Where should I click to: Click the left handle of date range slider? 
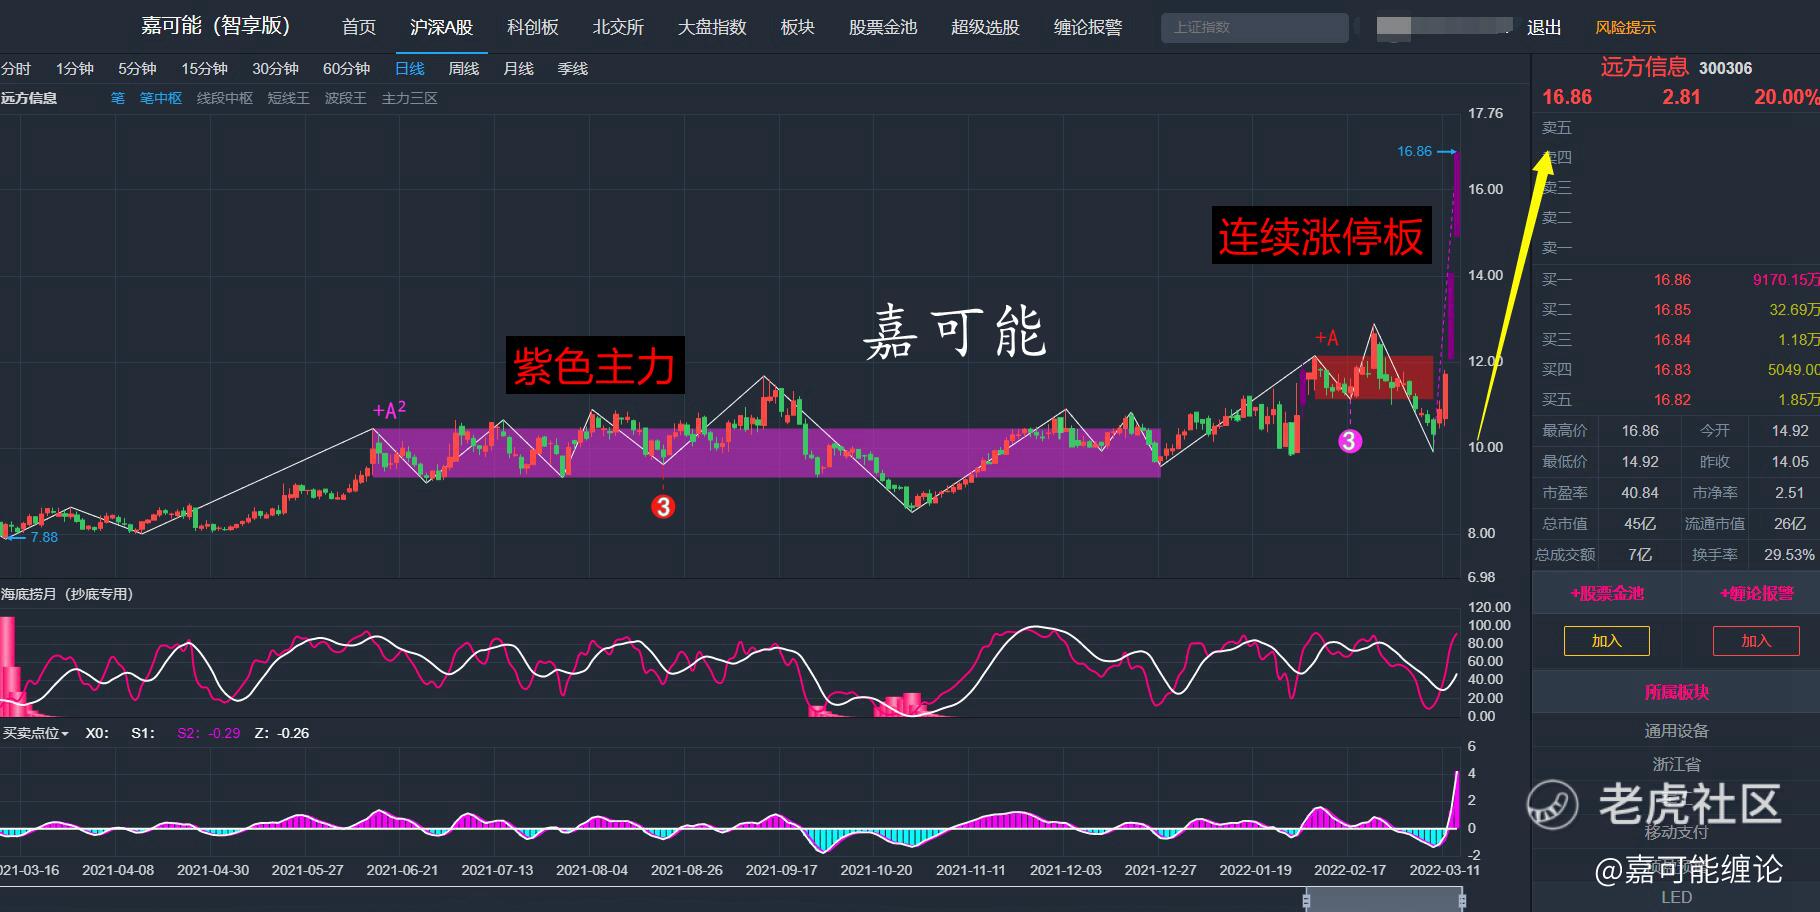pyautogui.click(x=1306, y=900)
